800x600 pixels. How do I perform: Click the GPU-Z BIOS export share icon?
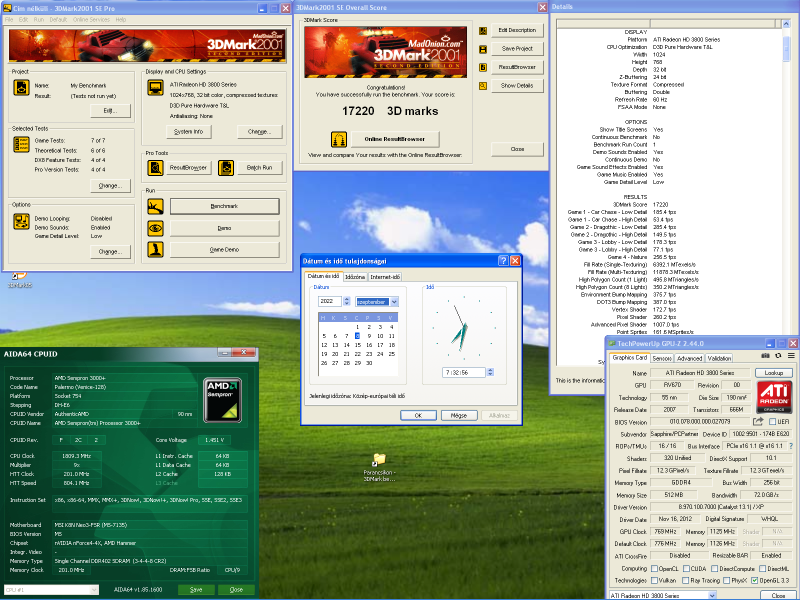point(758,421)
